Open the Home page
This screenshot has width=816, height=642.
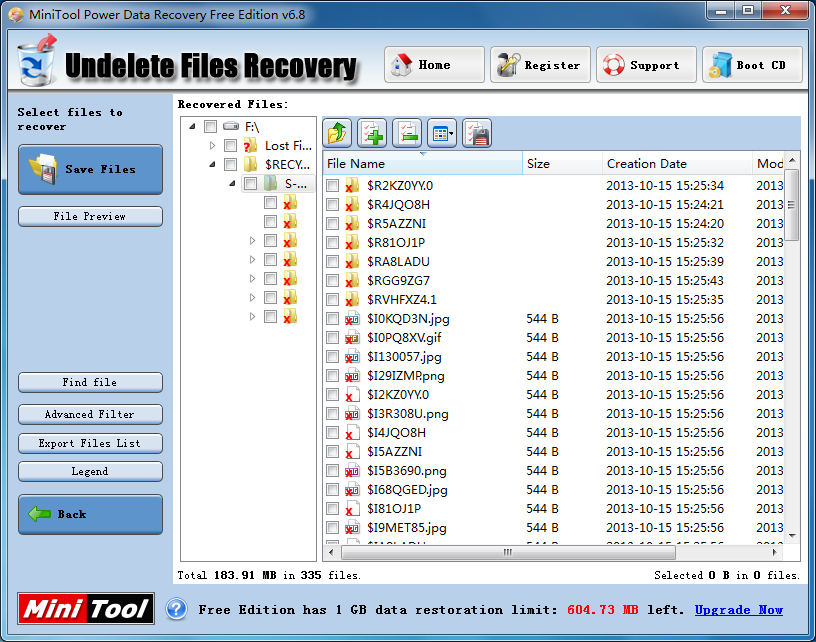pos(434,65)
